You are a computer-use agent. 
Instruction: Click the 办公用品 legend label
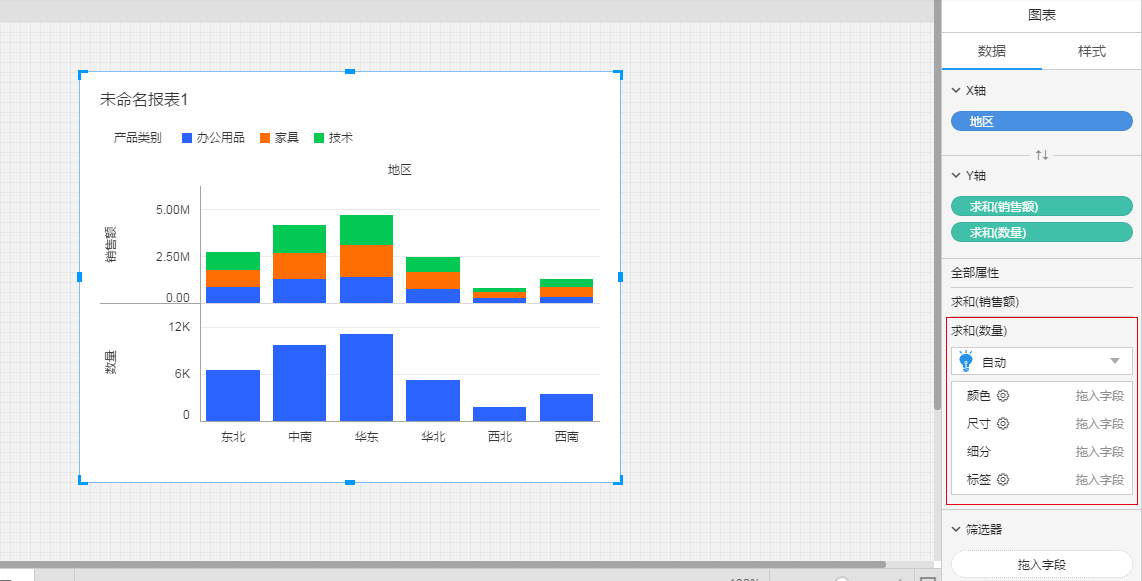click(x=221, y=138)
